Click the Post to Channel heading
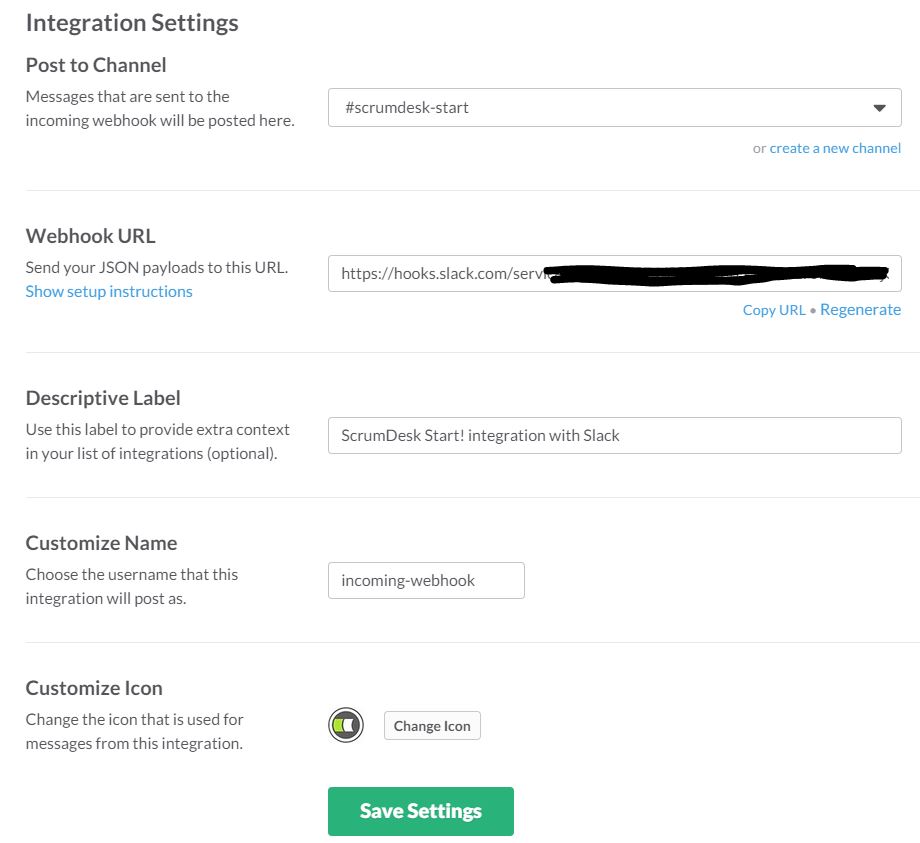 [x=96, y=65]
